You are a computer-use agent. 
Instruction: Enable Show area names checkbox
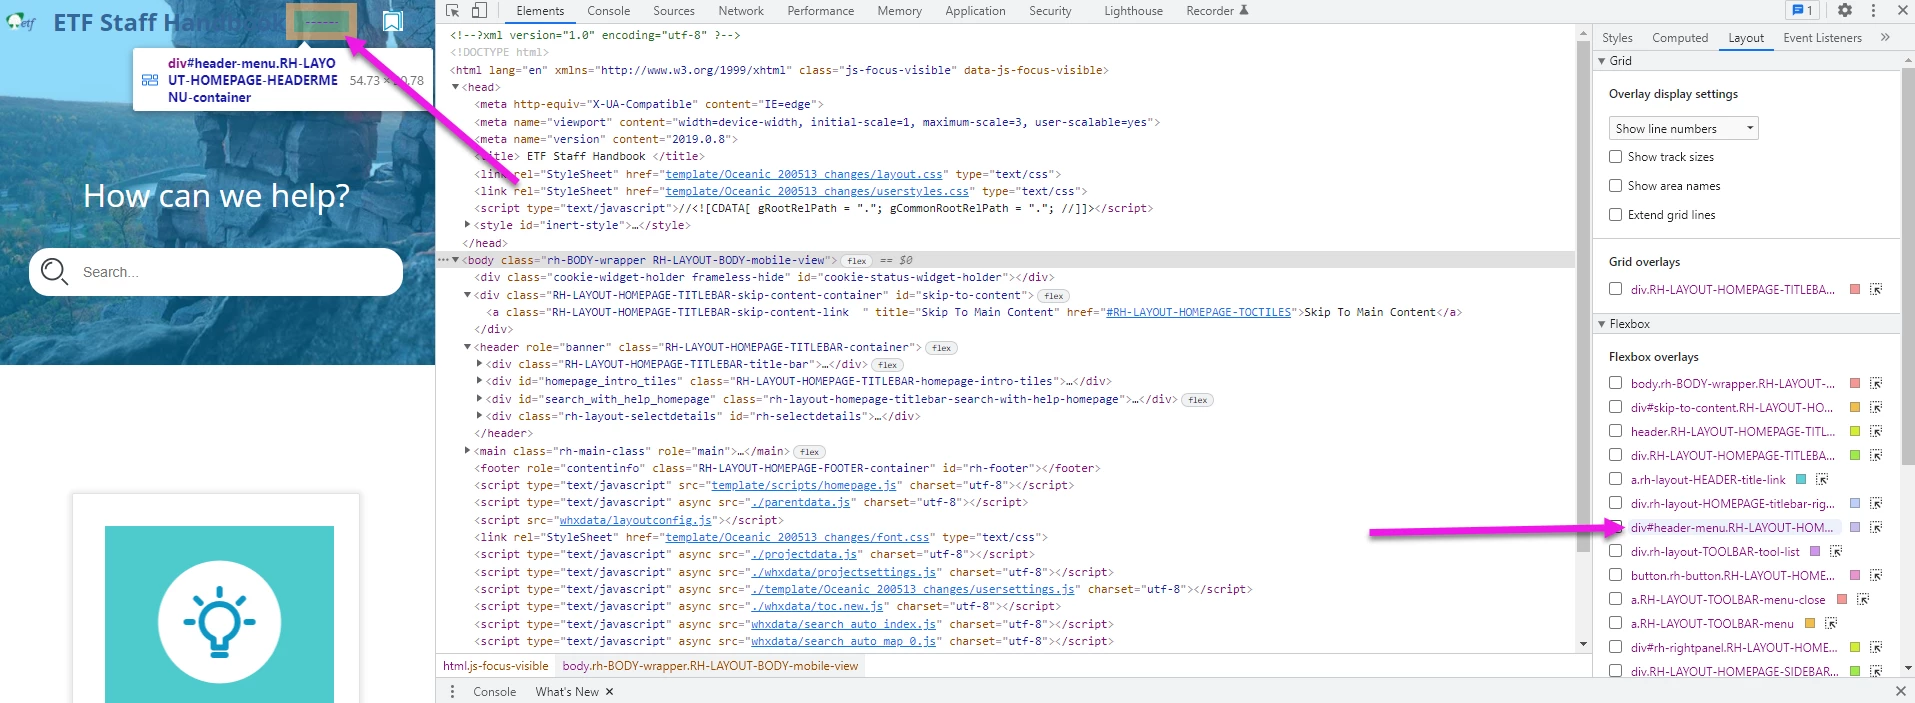pyautogui.click(x=1615, y=185)
